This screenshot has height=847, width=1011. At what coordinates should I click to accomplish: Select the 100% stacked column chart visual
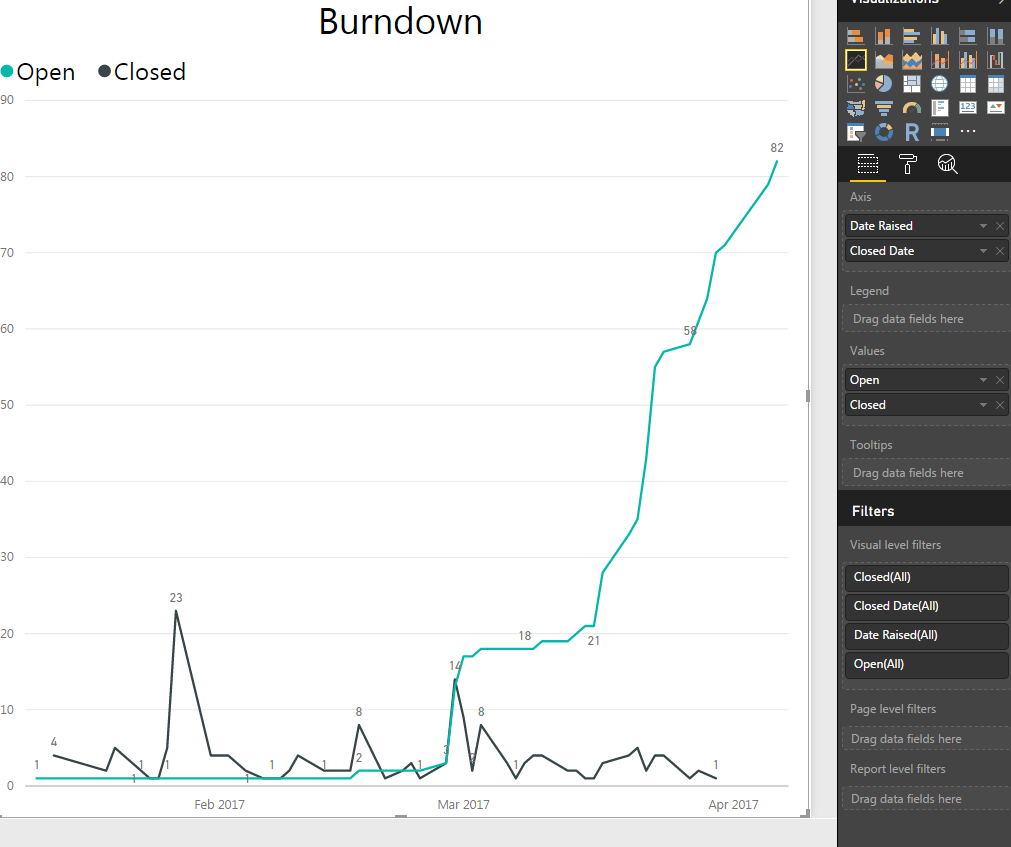[x=996, y=36]
